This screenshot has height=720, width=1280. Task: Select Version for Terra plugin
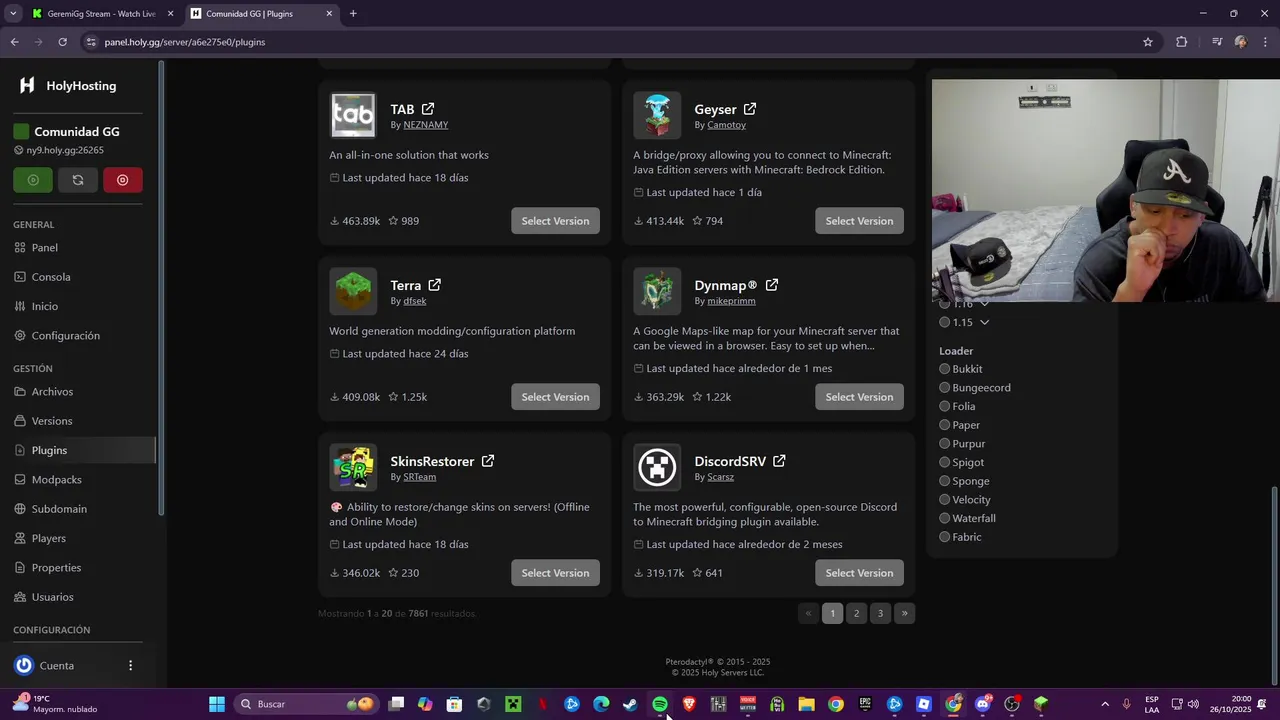pyautogui.click(x=555, y=397)
